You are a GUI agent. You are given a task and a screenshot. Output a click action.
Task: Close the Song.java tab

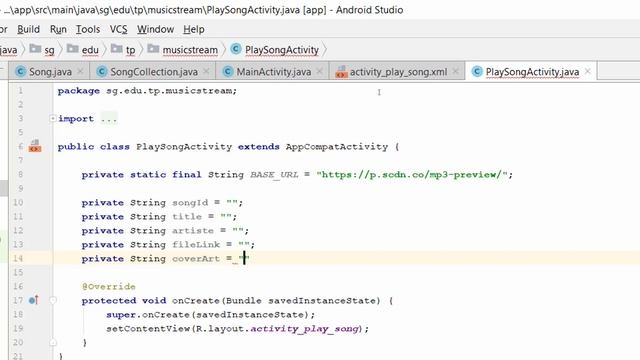tap(80, 71)
